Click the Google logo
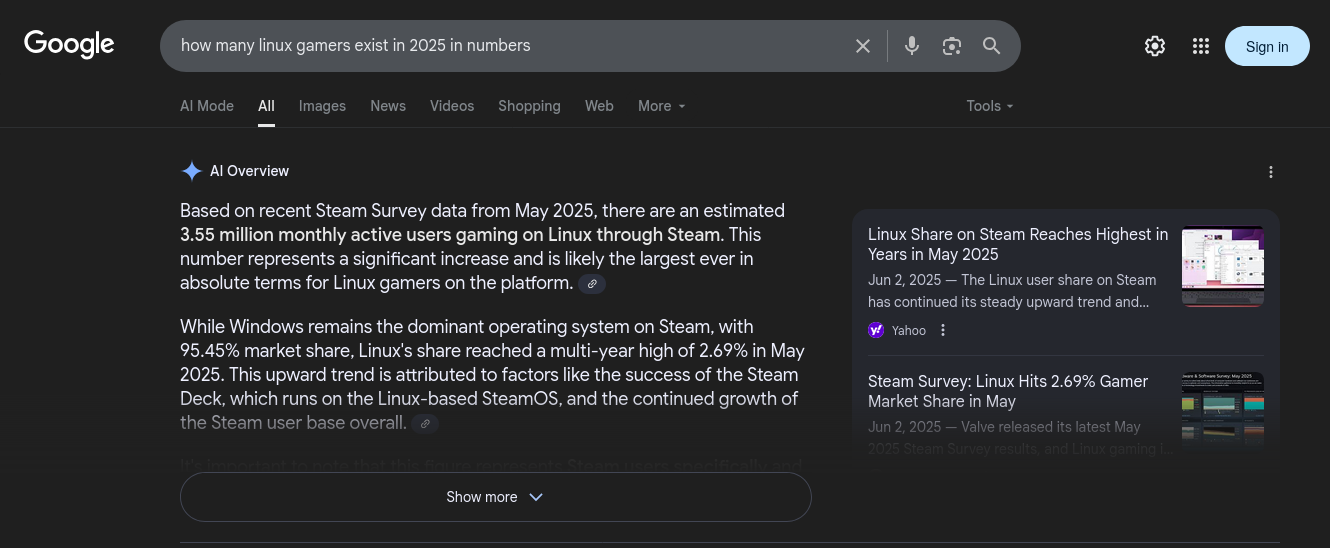 pos(69,45)
